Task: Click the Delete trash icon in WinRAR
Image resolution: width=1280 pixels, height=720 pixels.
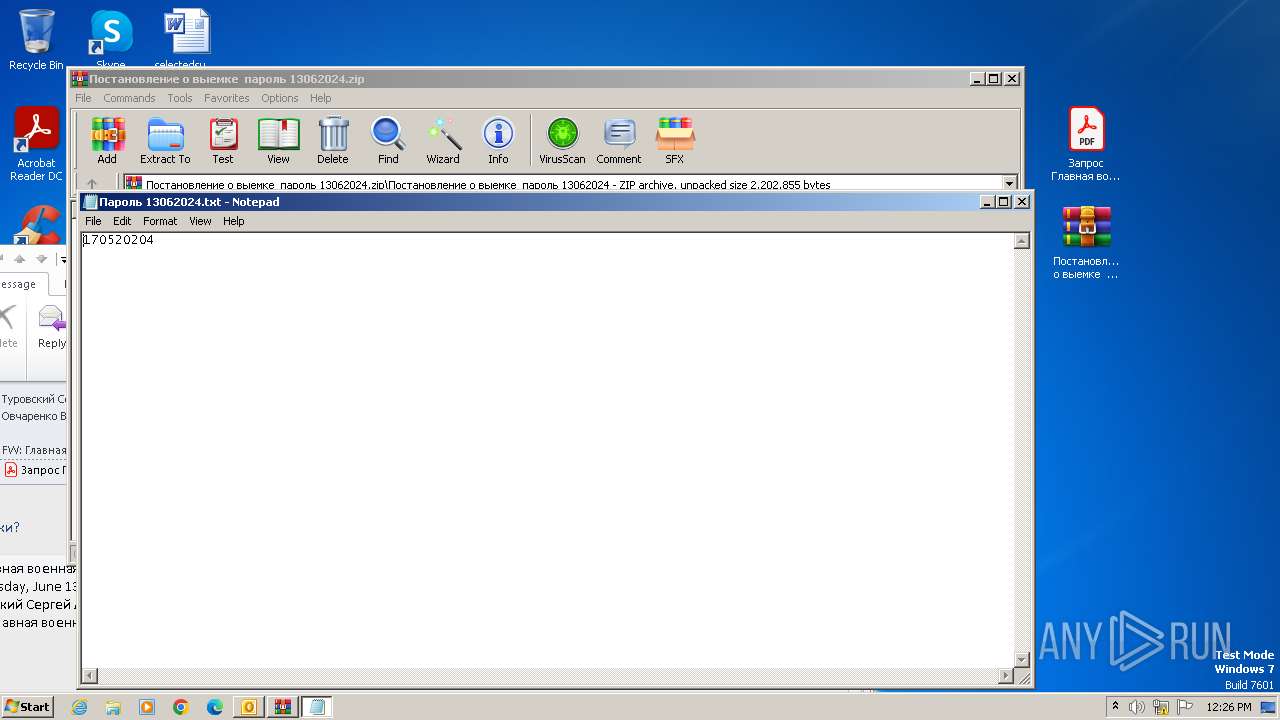Action: point(333,141)
